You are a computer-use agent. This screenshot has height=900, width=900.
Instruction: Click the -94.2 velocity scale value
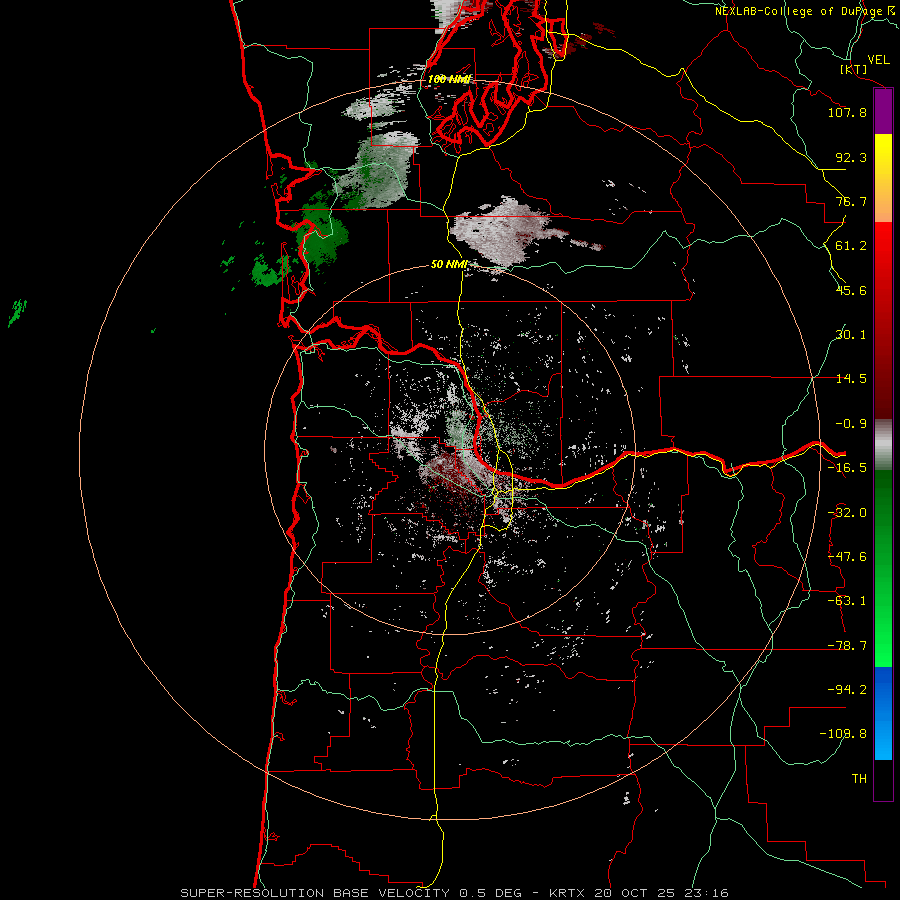[x=847, y=690]
